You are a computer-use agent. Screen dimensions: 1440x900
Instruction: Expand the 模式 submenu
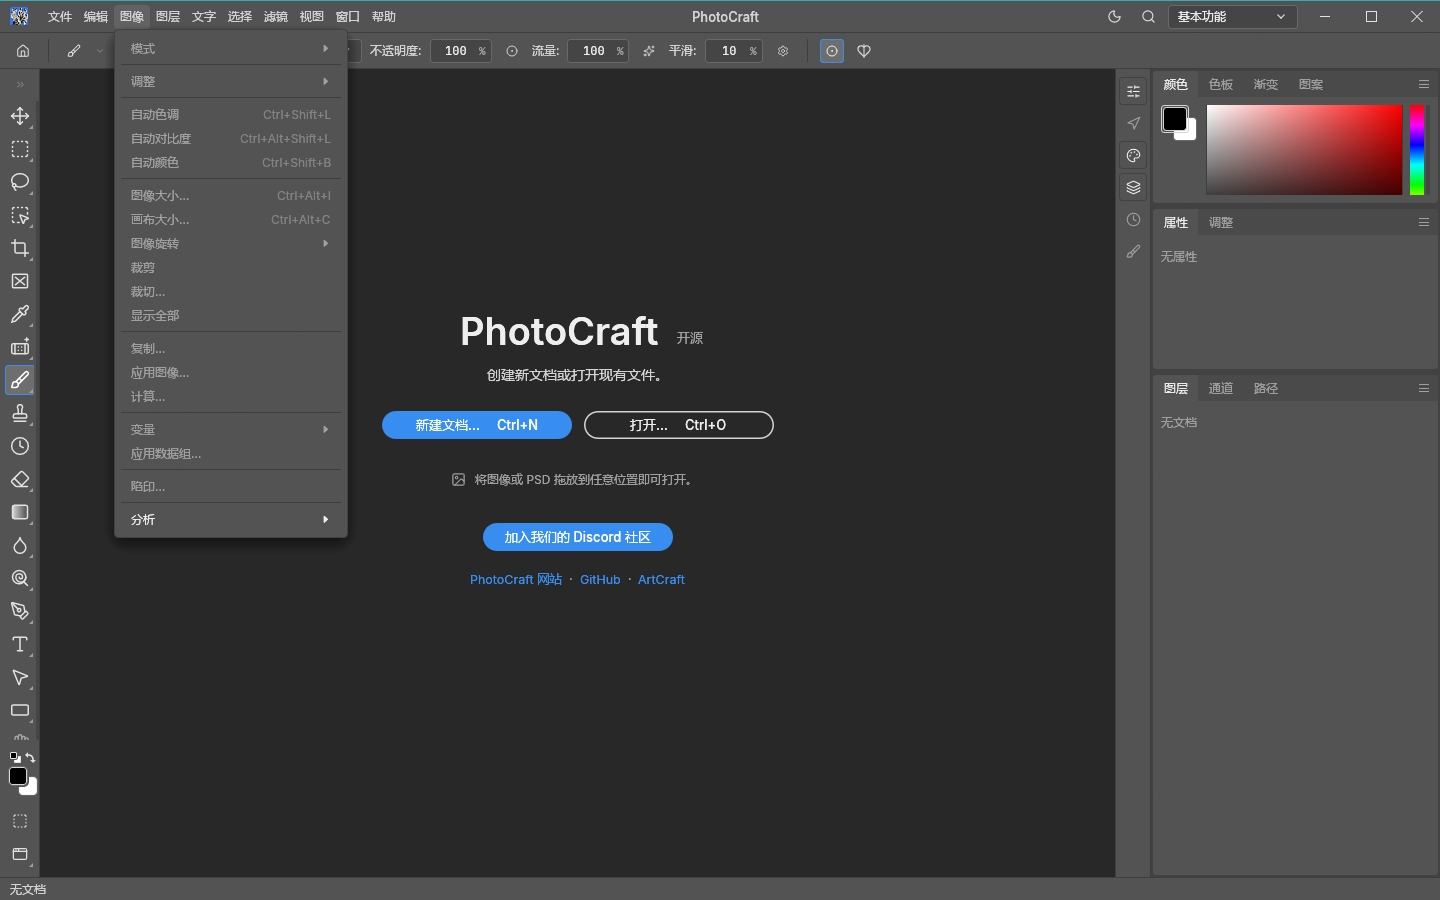(x=231, y=49)
